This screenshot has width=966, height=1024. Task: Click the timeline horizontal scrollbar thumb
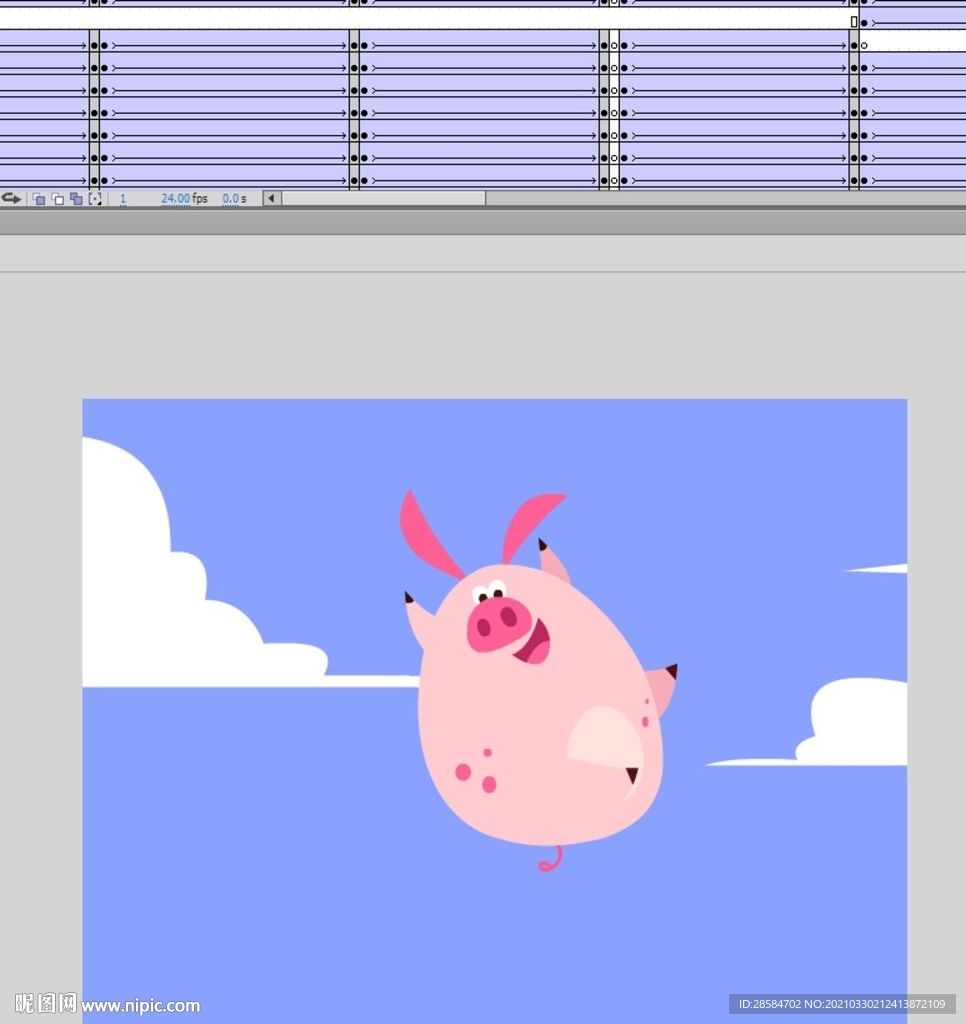(x=383, y=199)
